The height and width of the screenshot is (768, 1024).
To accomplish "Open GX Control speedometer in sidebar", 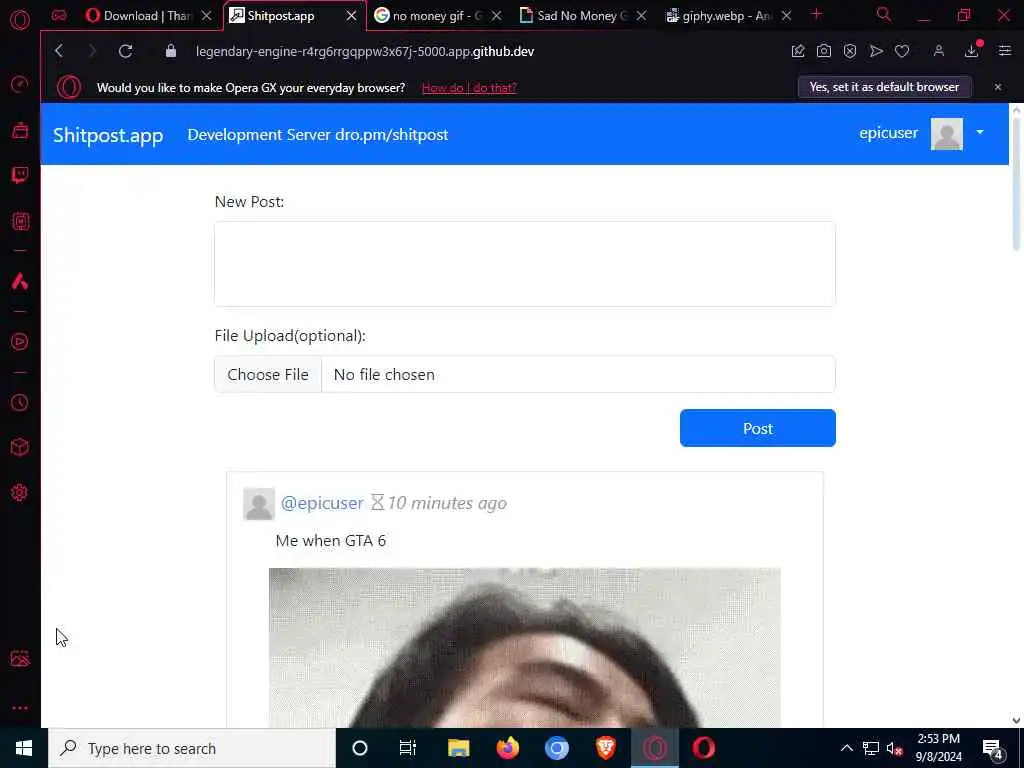I will (20, 84).
